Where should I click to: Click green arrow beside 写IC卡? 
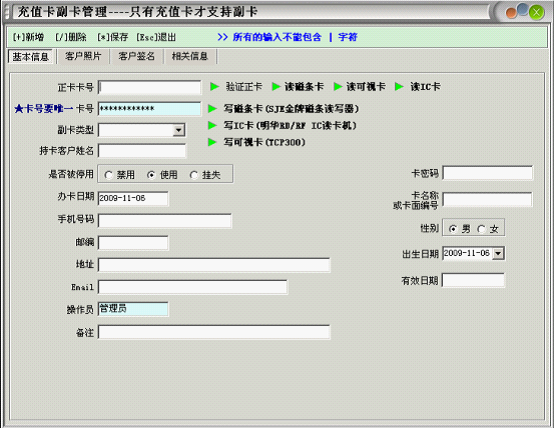click(212, 125)
